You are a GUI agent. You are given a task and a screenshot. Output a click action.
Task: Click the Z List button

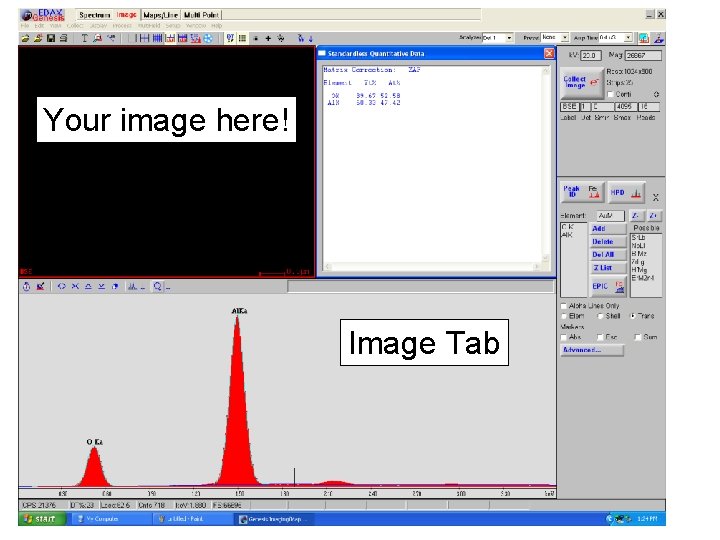(x=608, y=268)
